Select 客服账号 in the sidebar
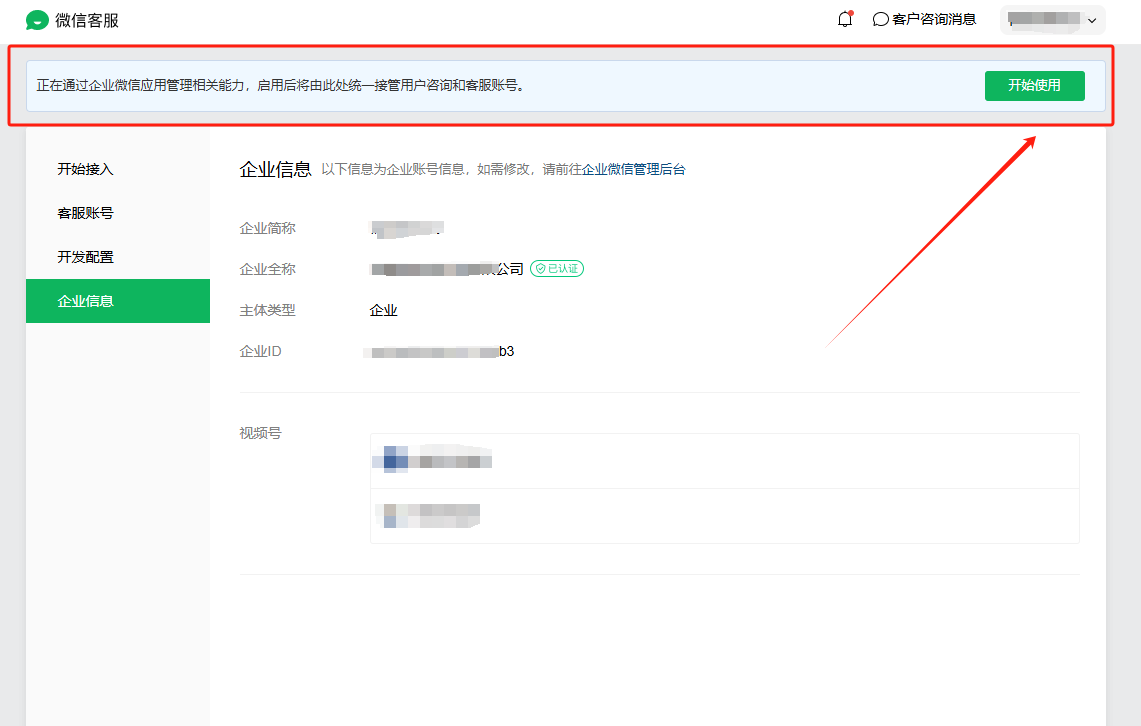Screen dimensions: 1141x726 pyautogui.click(x=86, y=213)
